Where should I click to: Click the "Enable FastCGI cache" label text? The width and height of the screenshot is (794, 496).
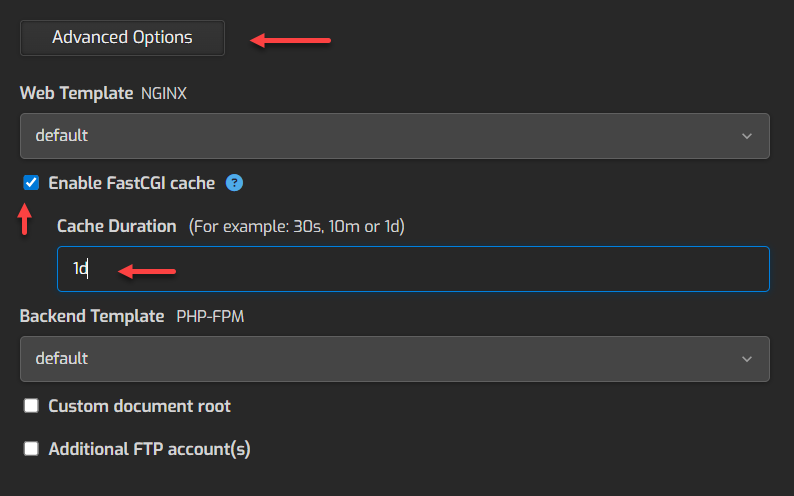[x=131, y=183]
